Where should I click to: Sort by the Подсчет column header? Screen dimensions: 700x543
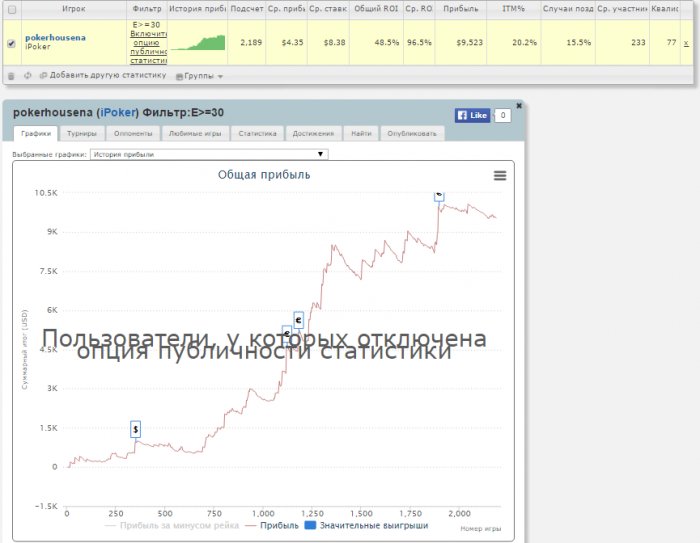[246, 9]
